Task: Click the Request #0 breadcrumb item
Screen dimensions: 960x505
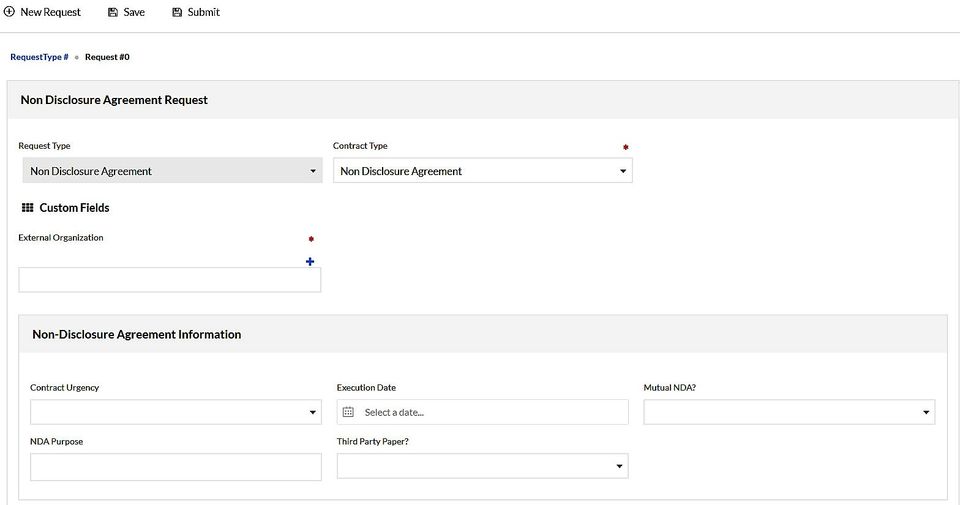Action: click(x=107, y=57)
